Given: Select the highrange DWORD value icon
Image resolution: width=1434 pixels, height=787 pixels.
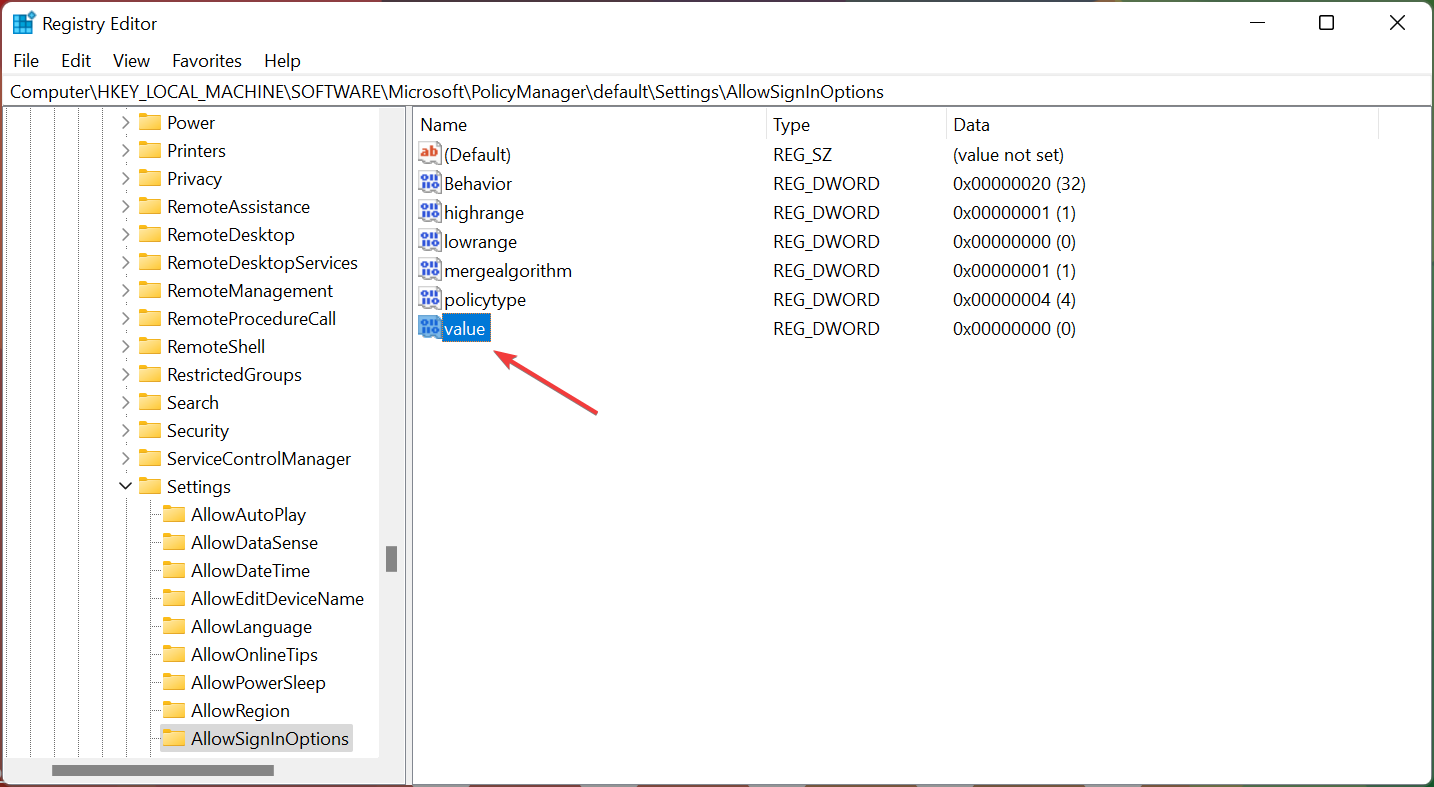Looking at the screenshot, I should [x=430, y=212].
